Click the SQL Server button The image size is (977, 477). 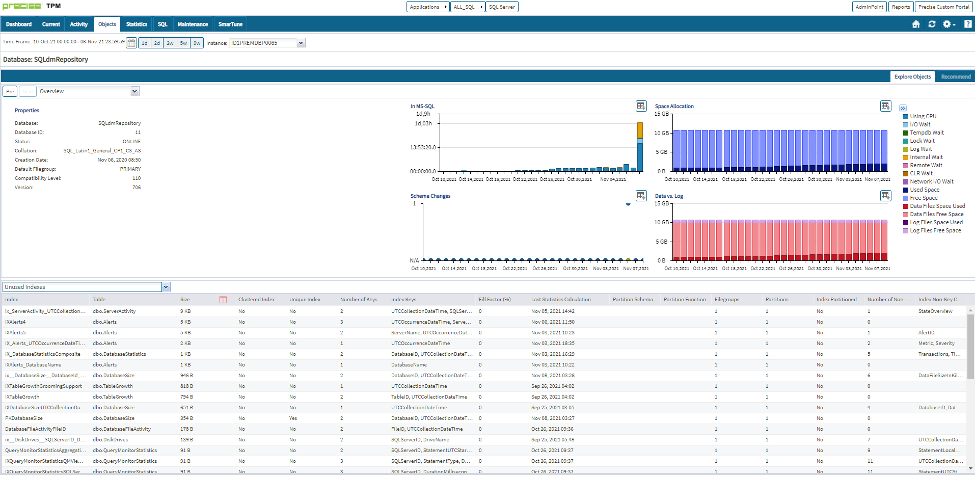coord(502,7)
